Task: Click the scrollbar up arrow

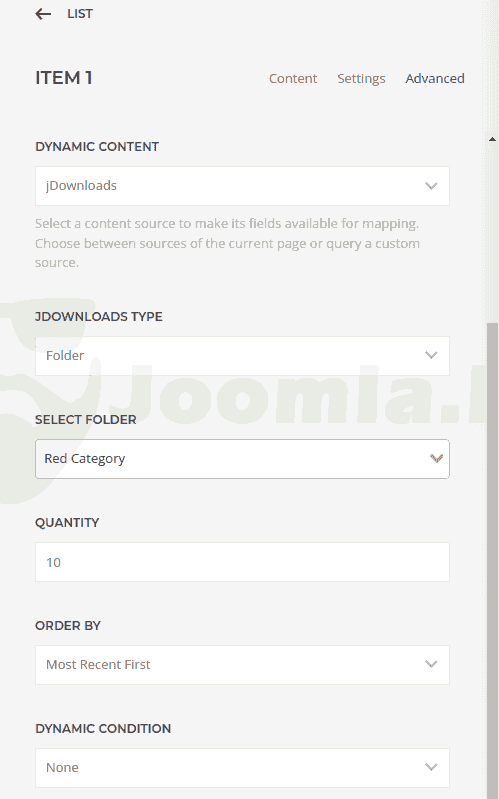Action: 492,139
